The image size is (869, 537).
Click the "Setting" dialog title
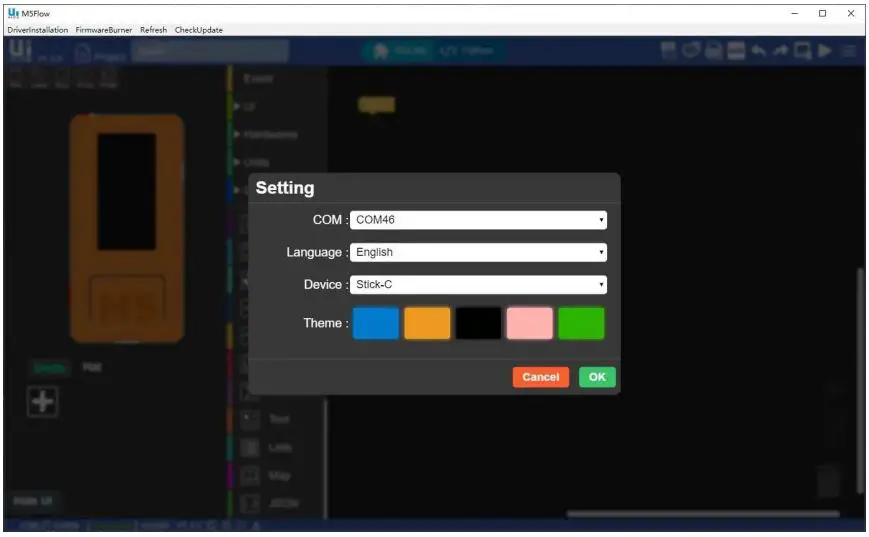285,188
